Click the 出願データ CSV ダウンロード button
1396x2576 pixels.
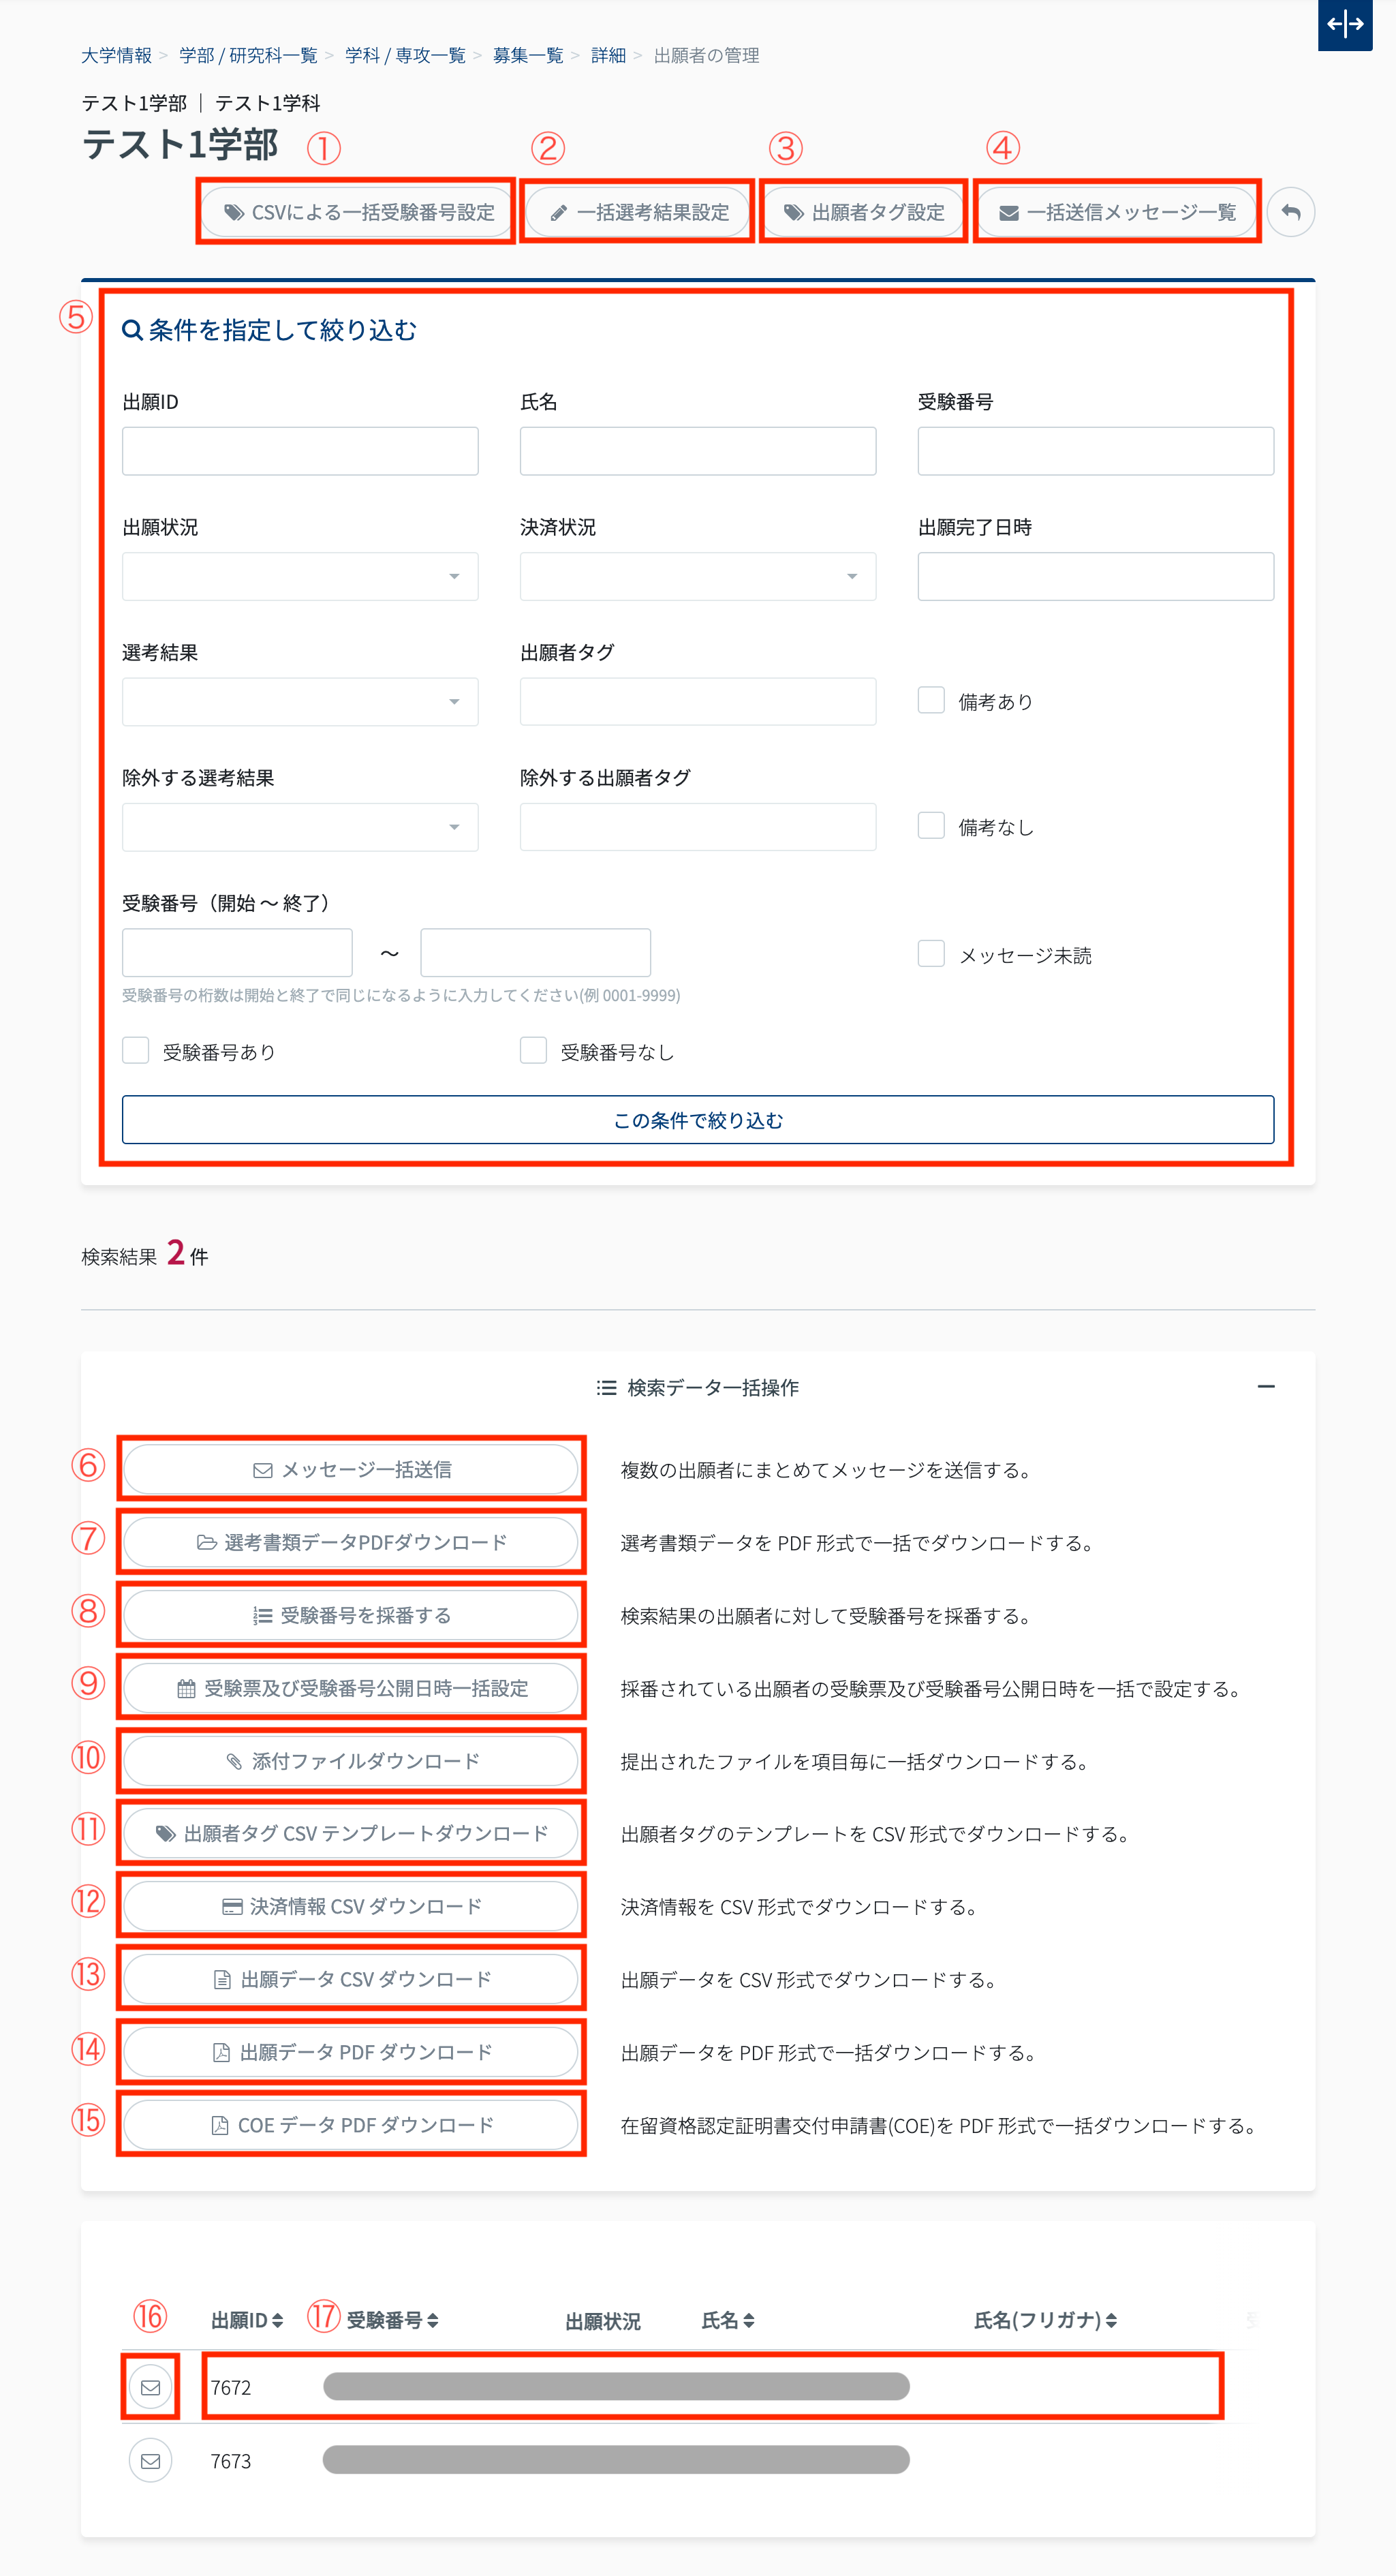point(351,1979)
